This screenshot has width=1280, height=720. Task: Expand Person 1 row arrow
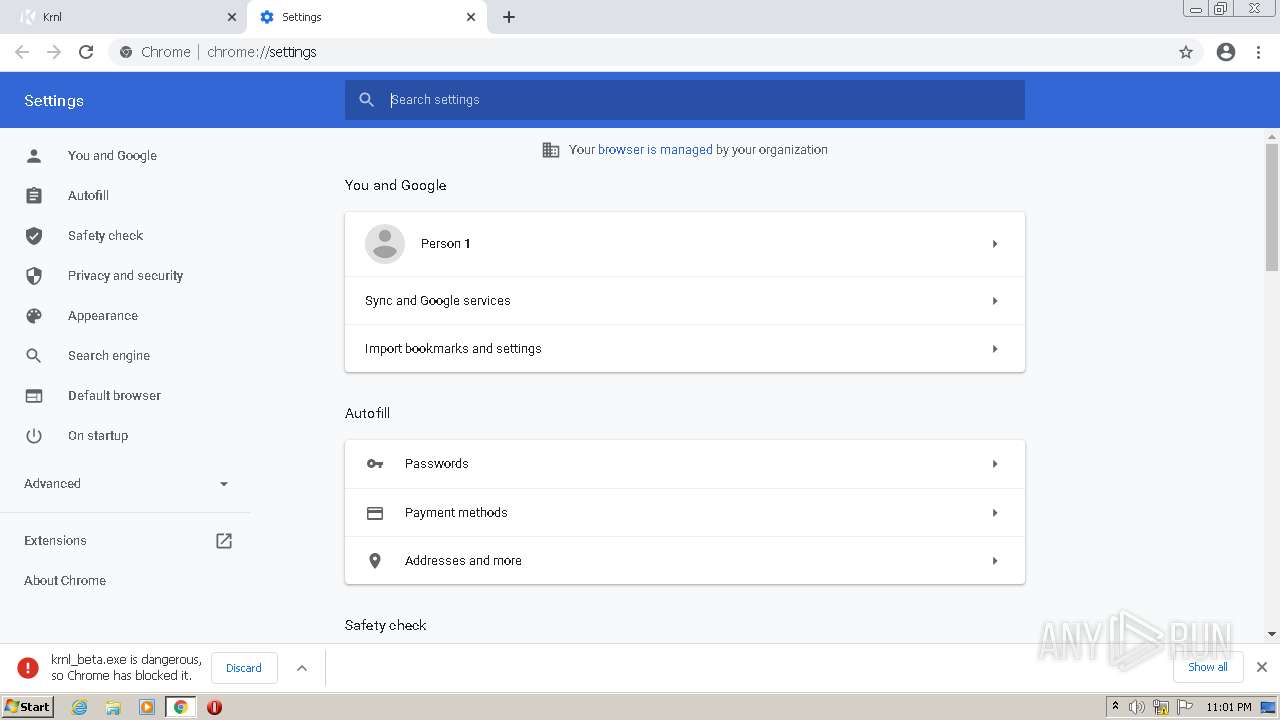pos(995,244)
